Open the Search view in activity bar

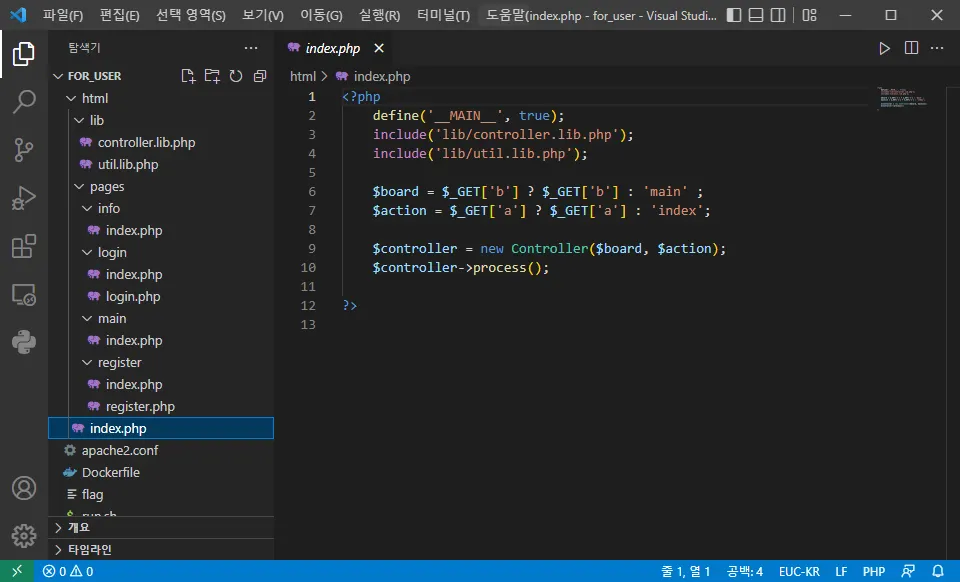[24, 102]
